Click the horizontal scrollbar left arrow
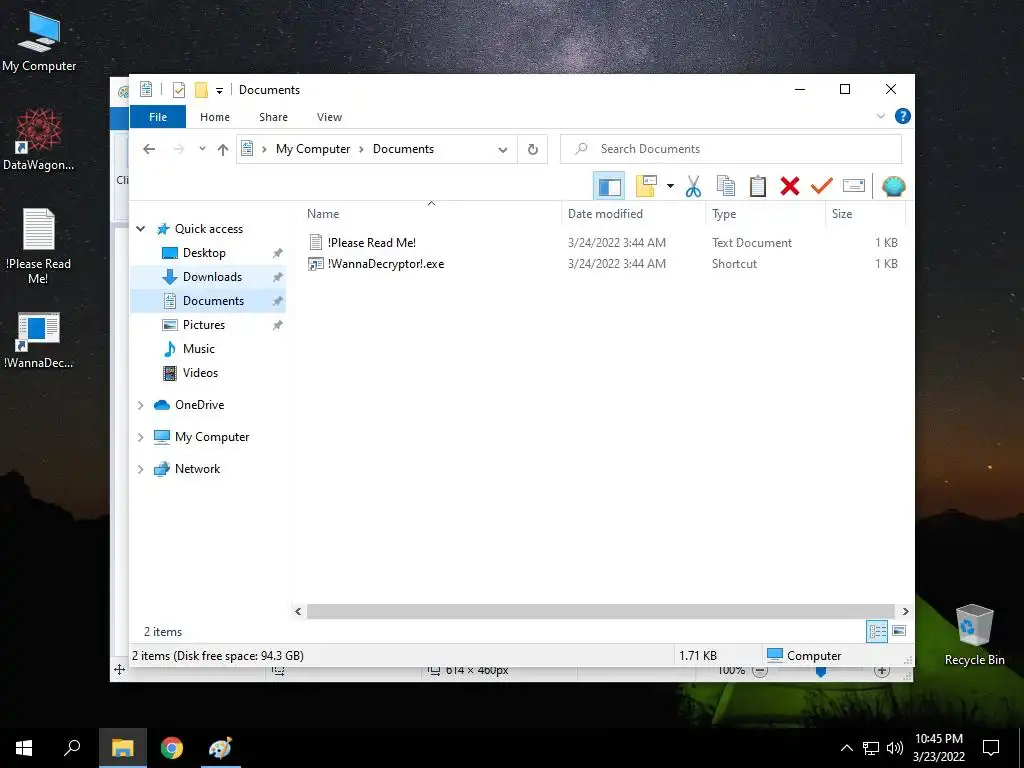This screenshot has width=1024, height=768. [298, 611]
